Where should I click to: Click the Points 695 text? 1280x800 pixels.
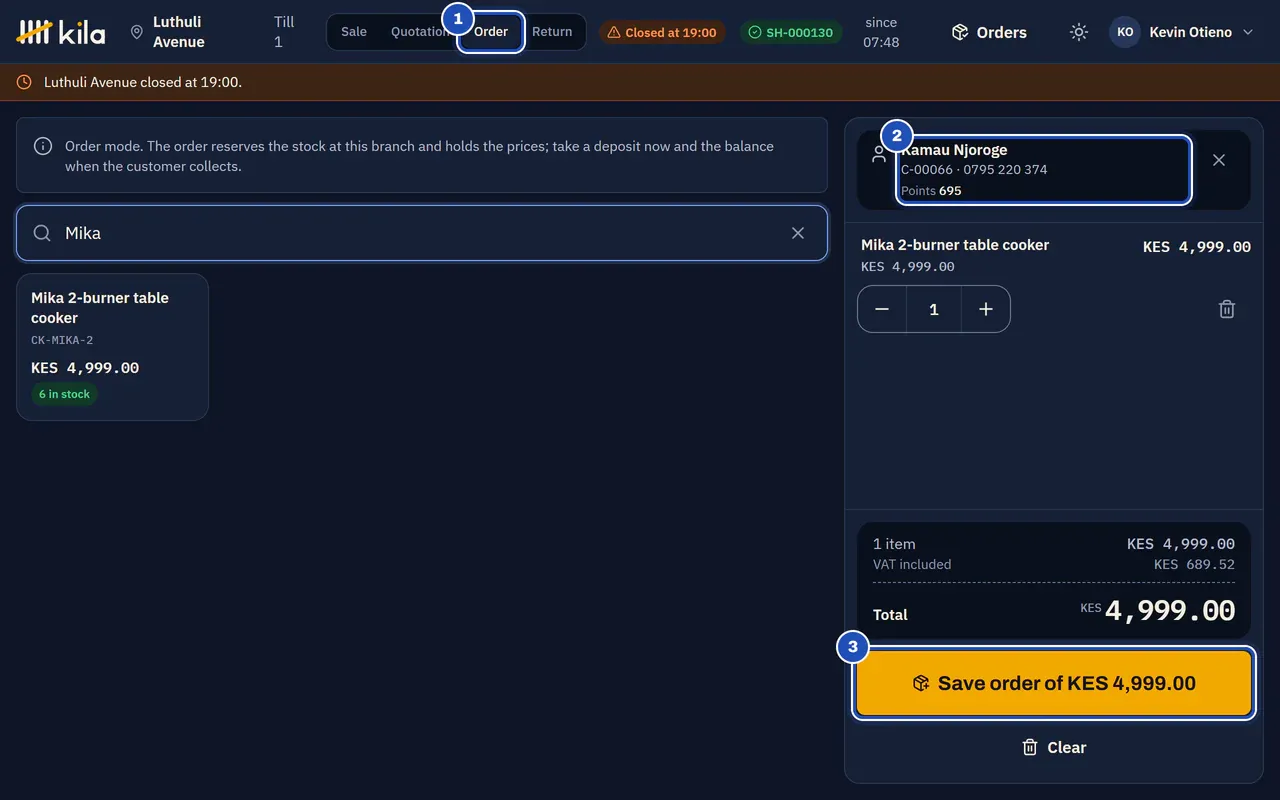931,190
